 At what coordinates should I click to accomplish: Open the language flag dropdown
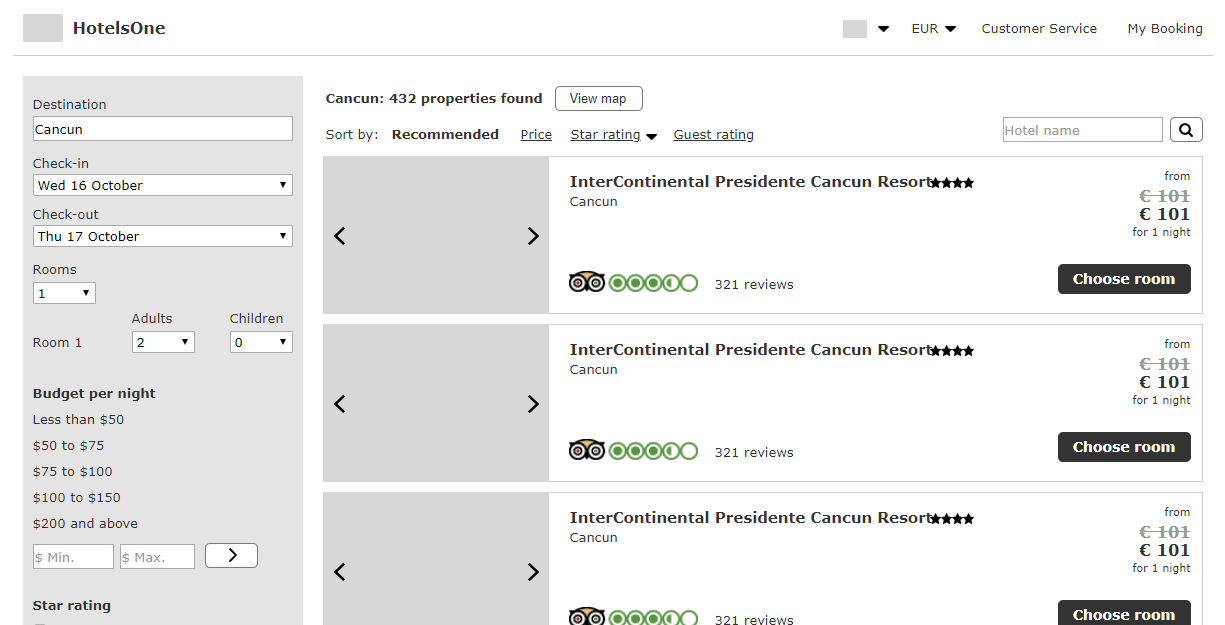pyautogui.click(x=866, y=29)
